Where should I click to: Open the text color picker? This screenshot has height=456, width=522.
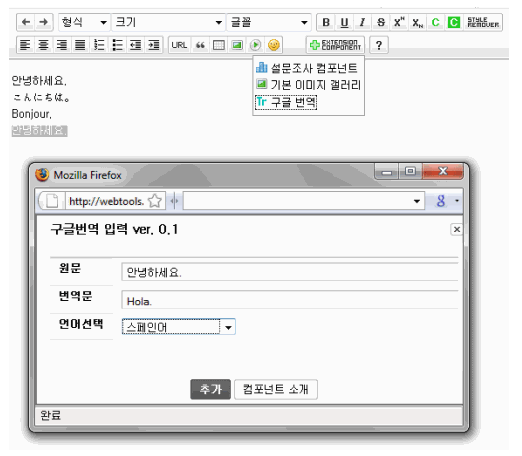tap(435, 22)
